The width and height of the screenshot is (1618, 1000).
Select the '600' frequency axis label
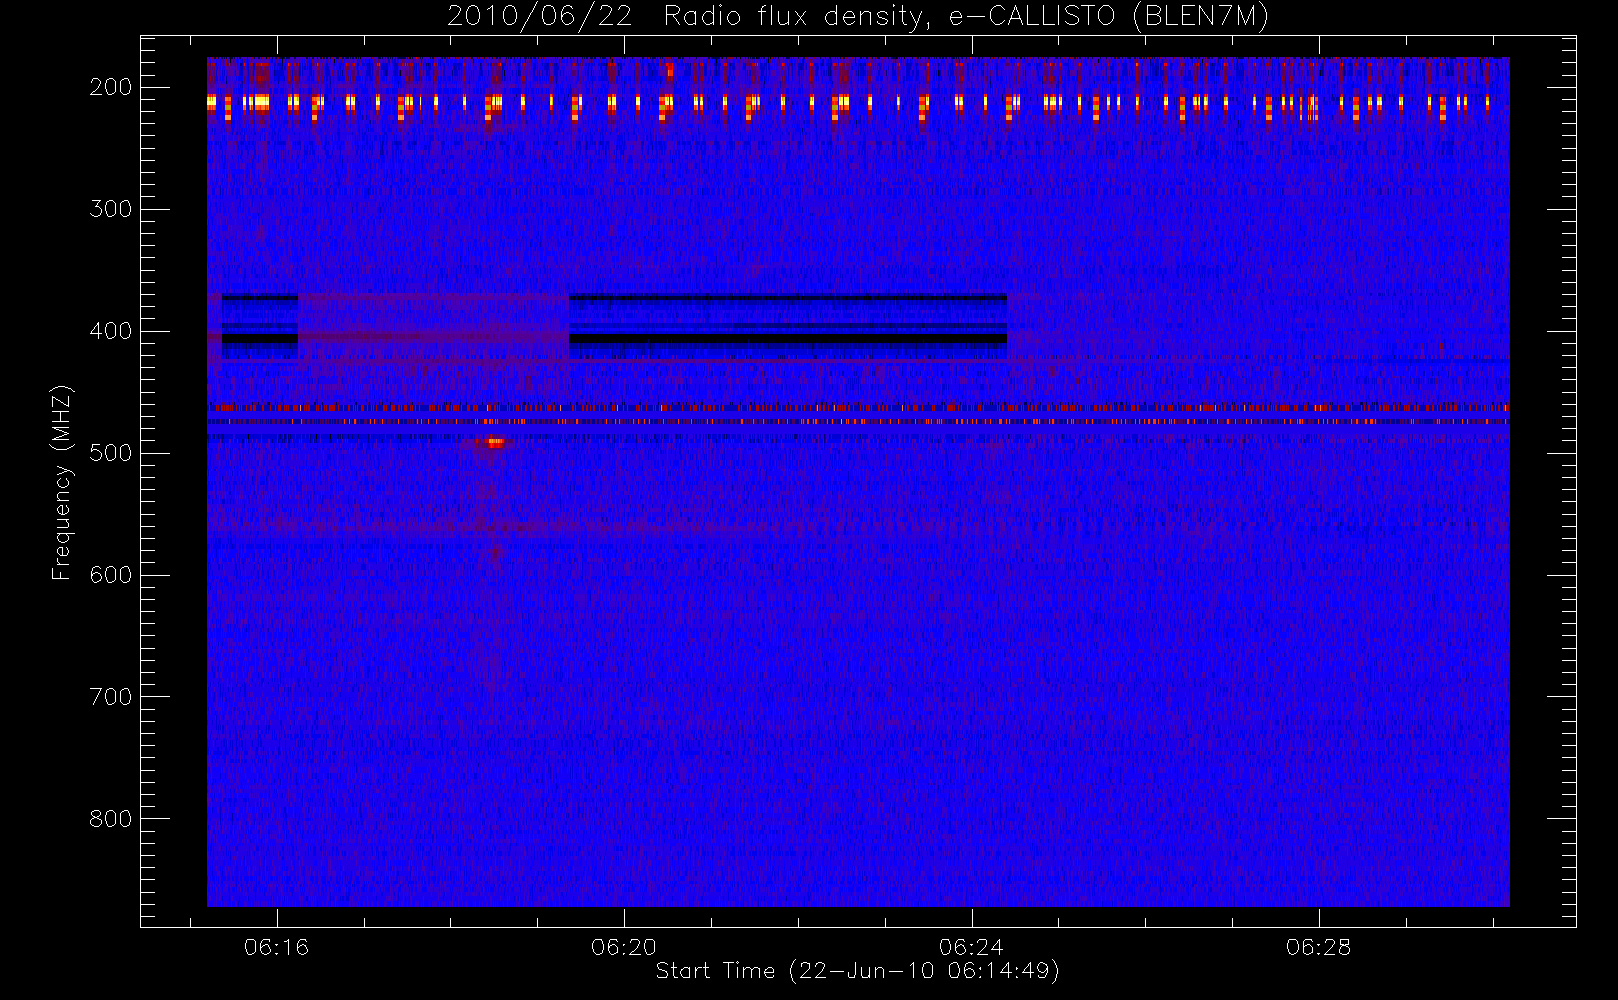point(110,575)
